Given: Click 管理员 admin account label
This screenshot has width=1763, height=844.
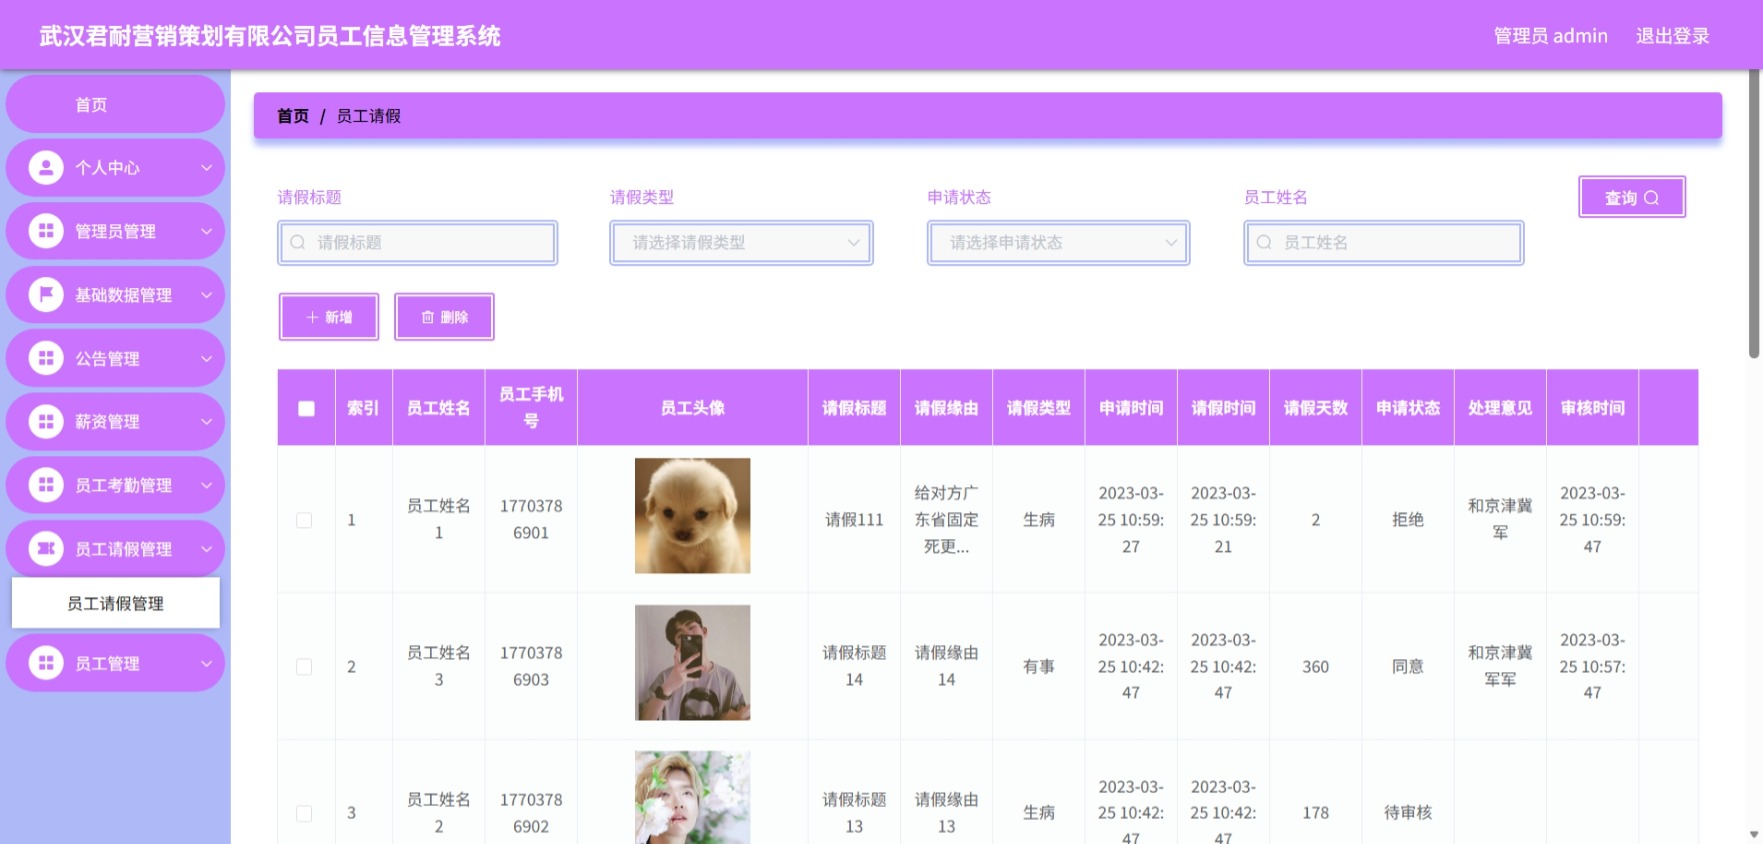Looking at the screenshot, I should coord(1550,36).
